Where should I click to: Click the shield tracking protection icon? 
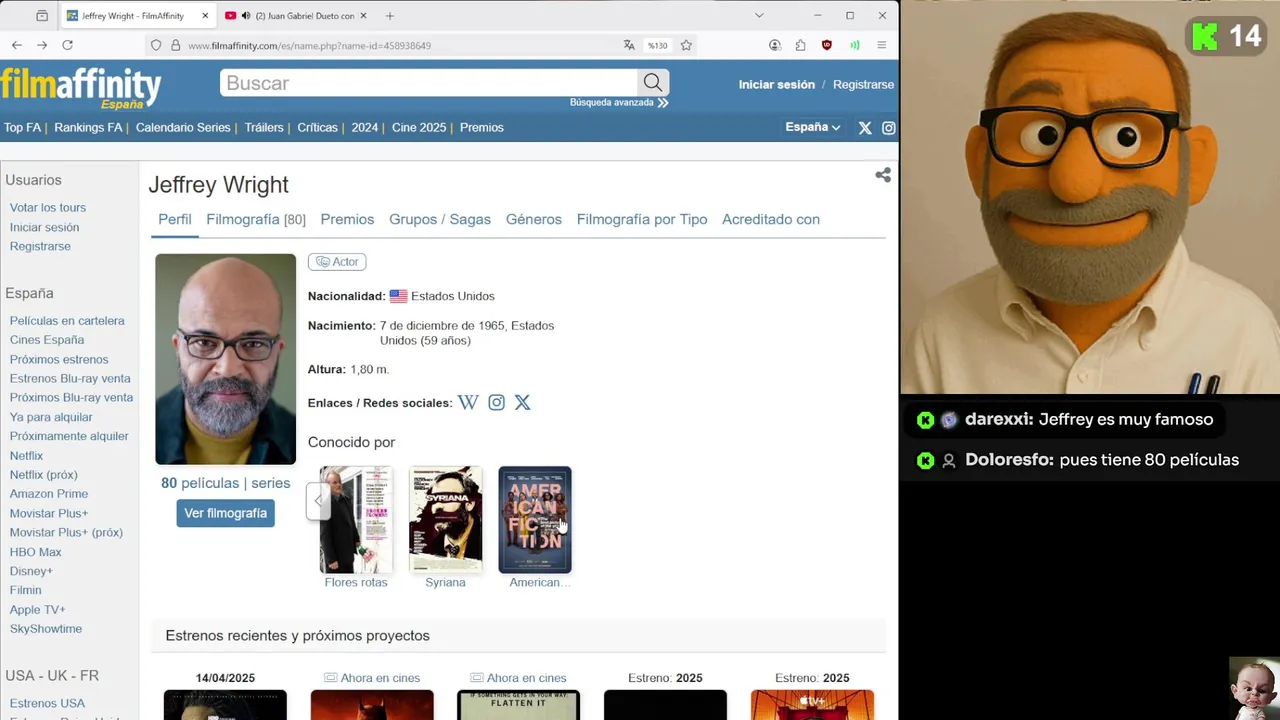pyautogui.click(x=156, y=45)
